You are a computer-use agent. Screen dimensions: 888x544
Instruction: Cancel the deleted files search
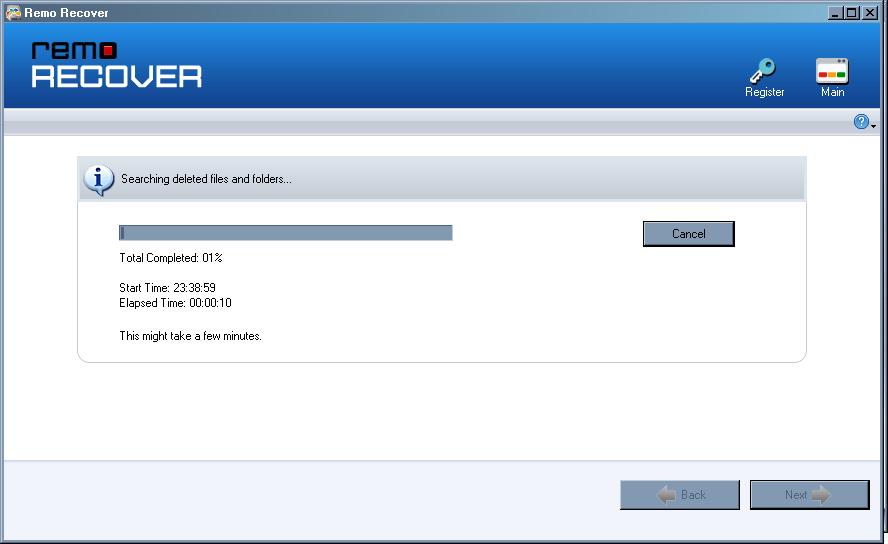[x=689, y=234]
